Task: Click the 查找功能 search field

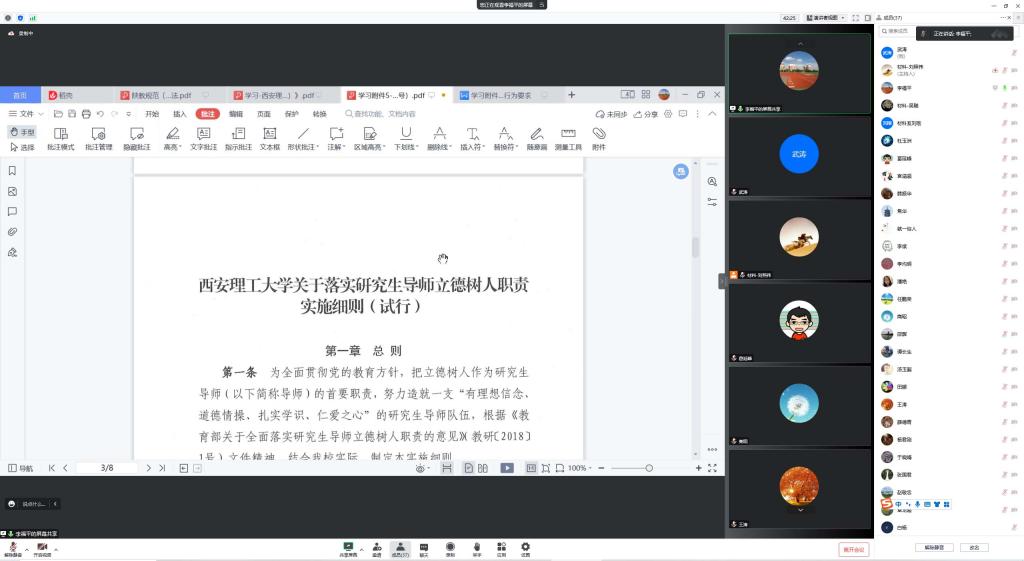Action: (x=381, y=114)
